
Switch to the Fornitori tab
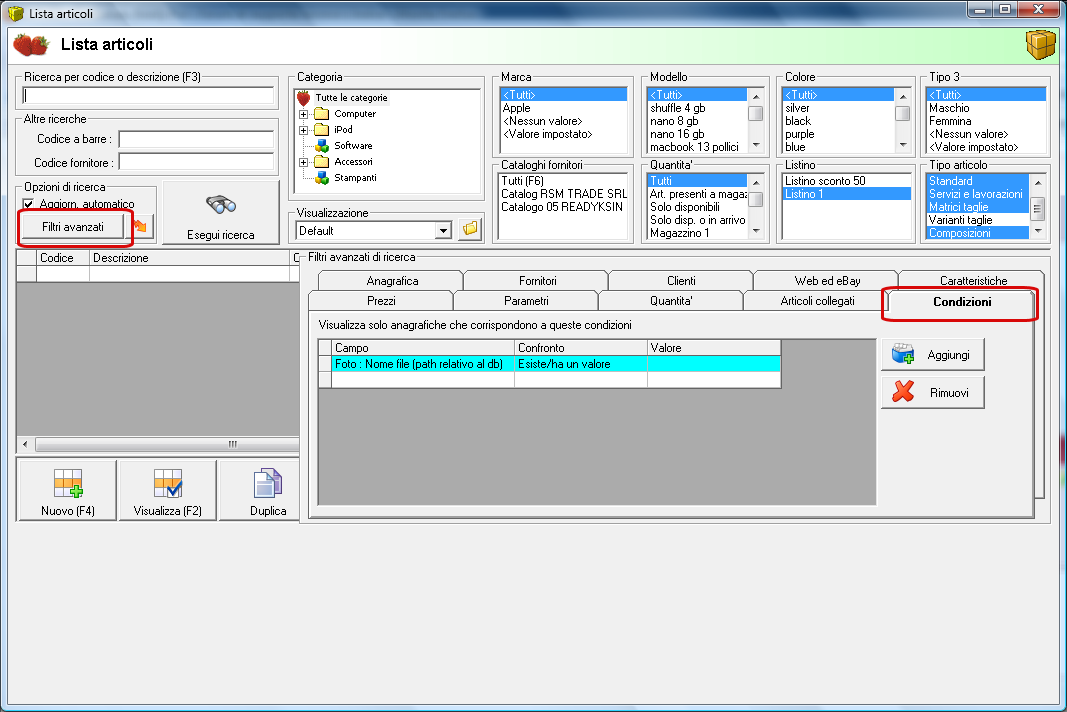538,280
